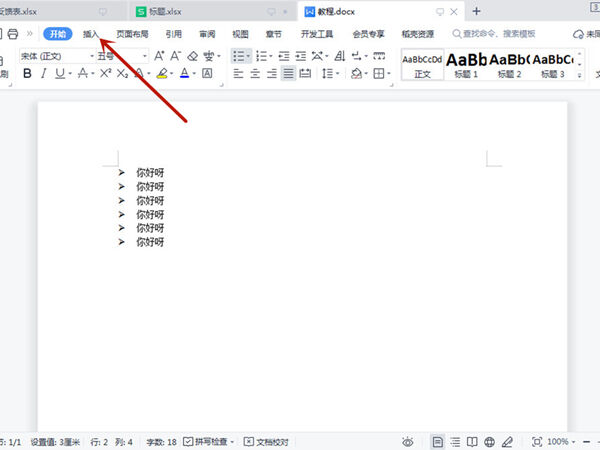This screenshot has width=600, height=450.
Task: Toggle Bold formatting button
Action: pos(27,73)
